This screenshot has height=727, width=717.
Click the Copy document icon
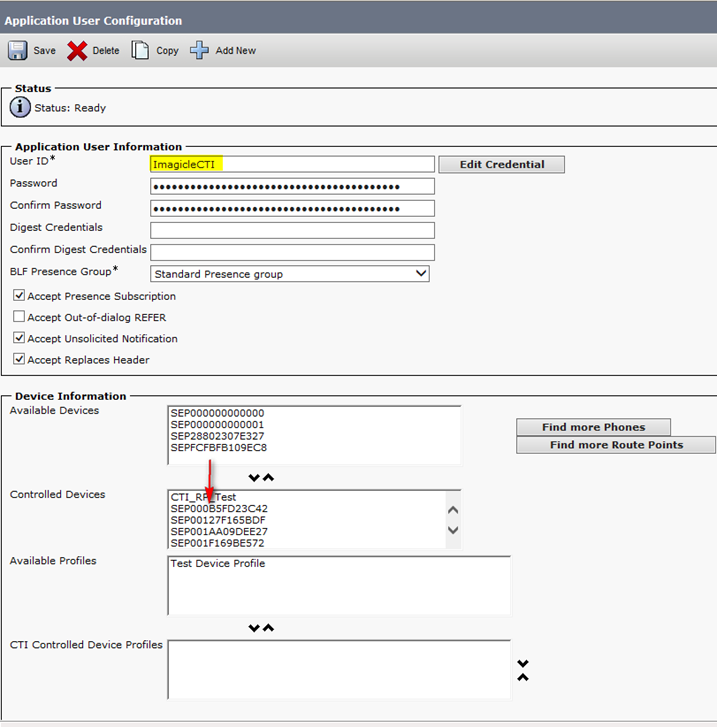(141, 51)
